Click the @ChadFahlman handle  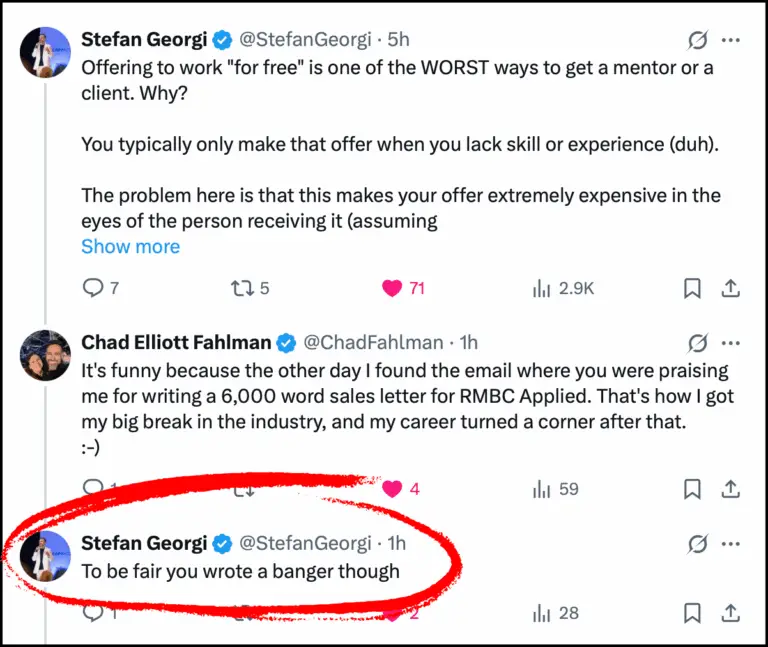[x=369, y=342]
